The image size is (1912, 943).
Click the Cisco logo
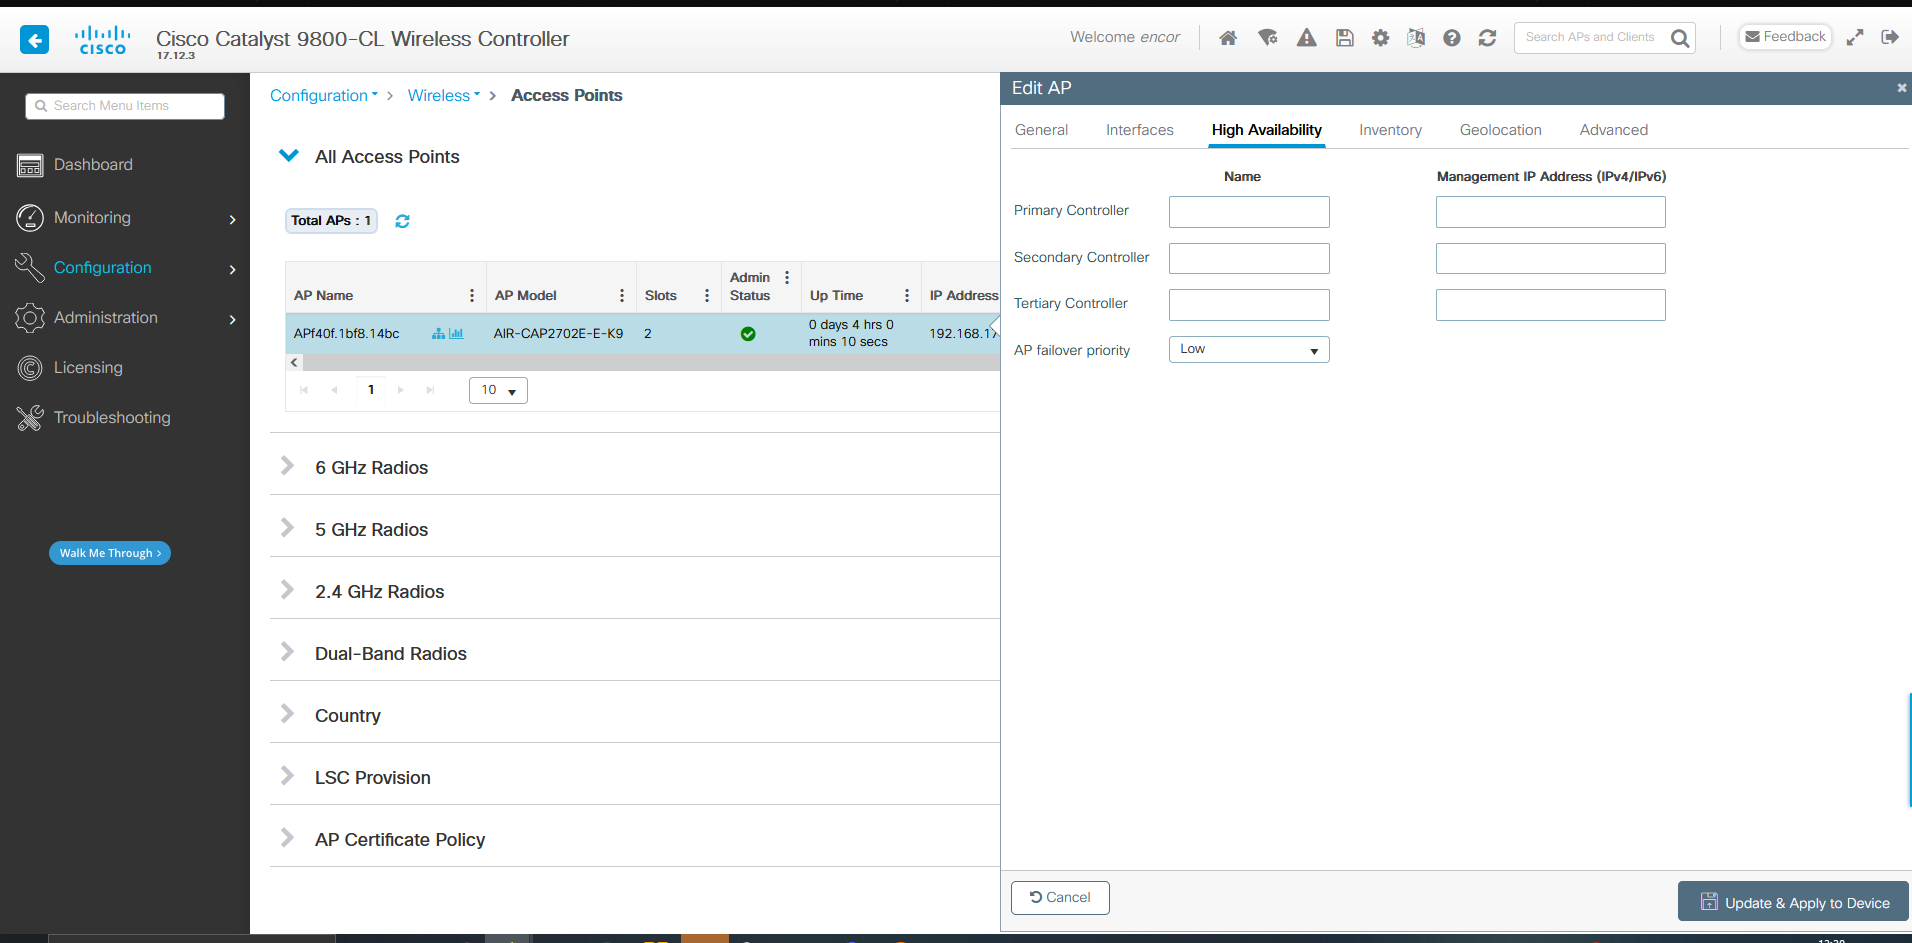102,40
